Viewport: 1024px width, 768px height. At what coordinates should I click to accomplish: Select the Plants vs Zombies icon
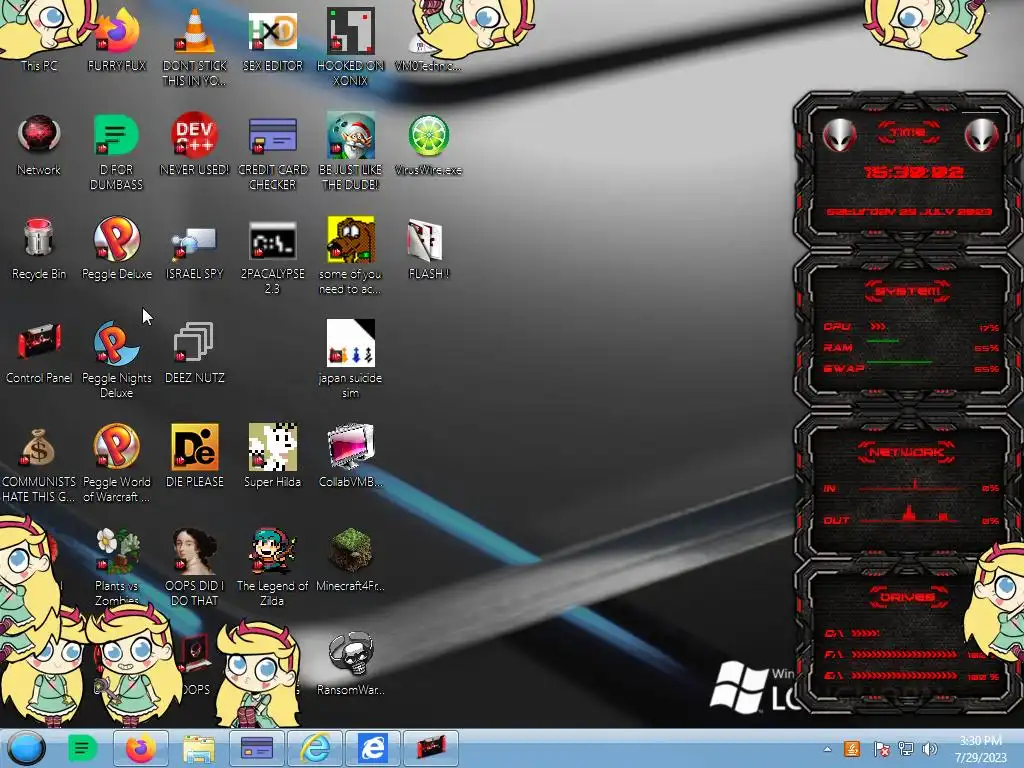click(x=117, y=567)
